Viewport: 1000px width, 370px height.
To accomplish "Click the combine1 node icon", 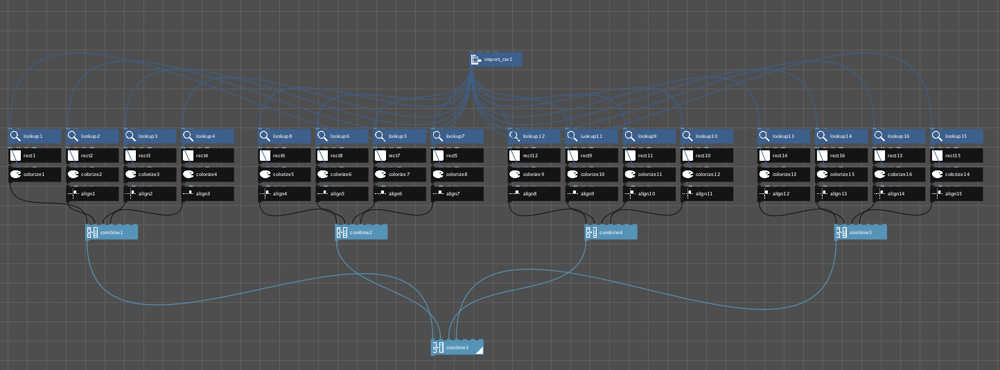I will (92, 233).
